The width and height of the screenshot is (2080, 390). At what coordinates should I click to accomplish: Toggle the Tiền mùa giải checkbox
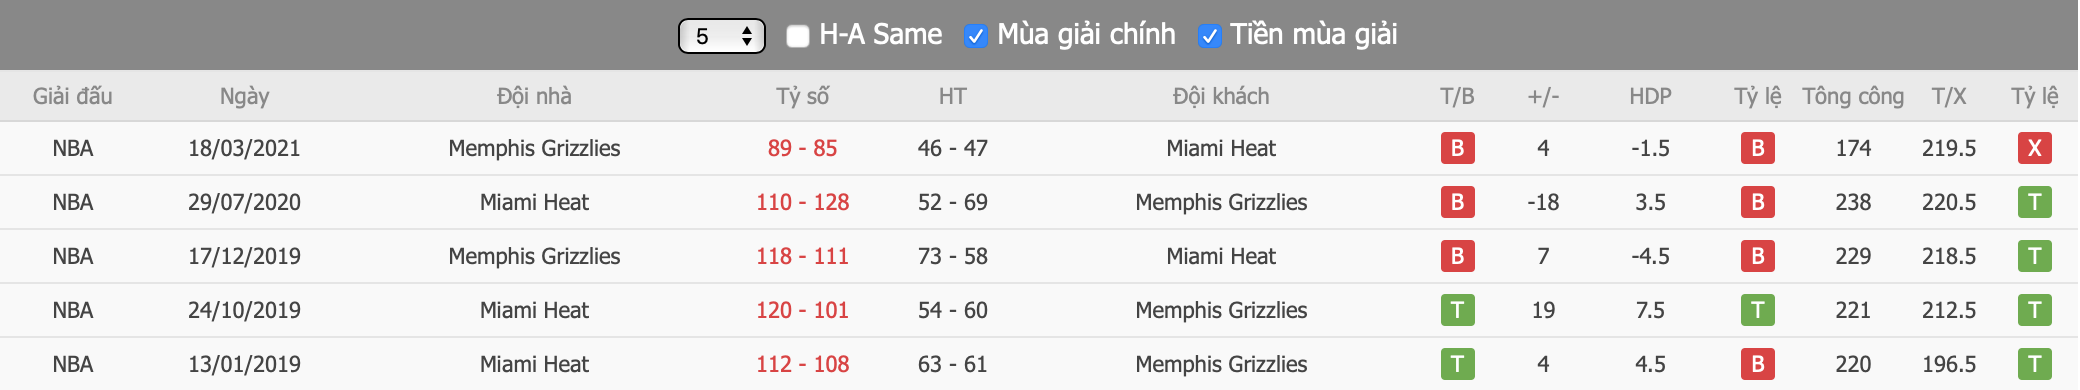tap(1209, 36)
